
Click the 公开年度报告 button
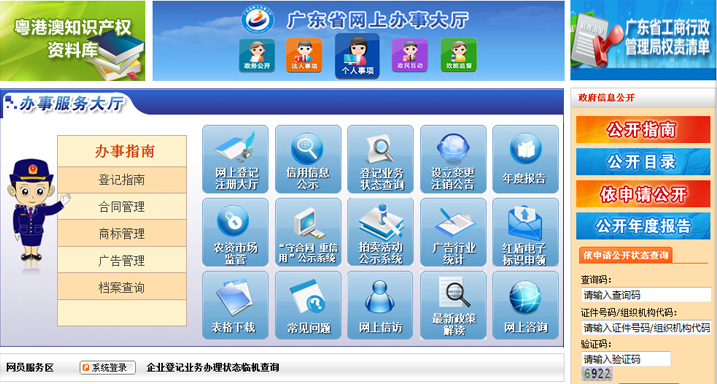pyautogui.click(x=643, y=226)
